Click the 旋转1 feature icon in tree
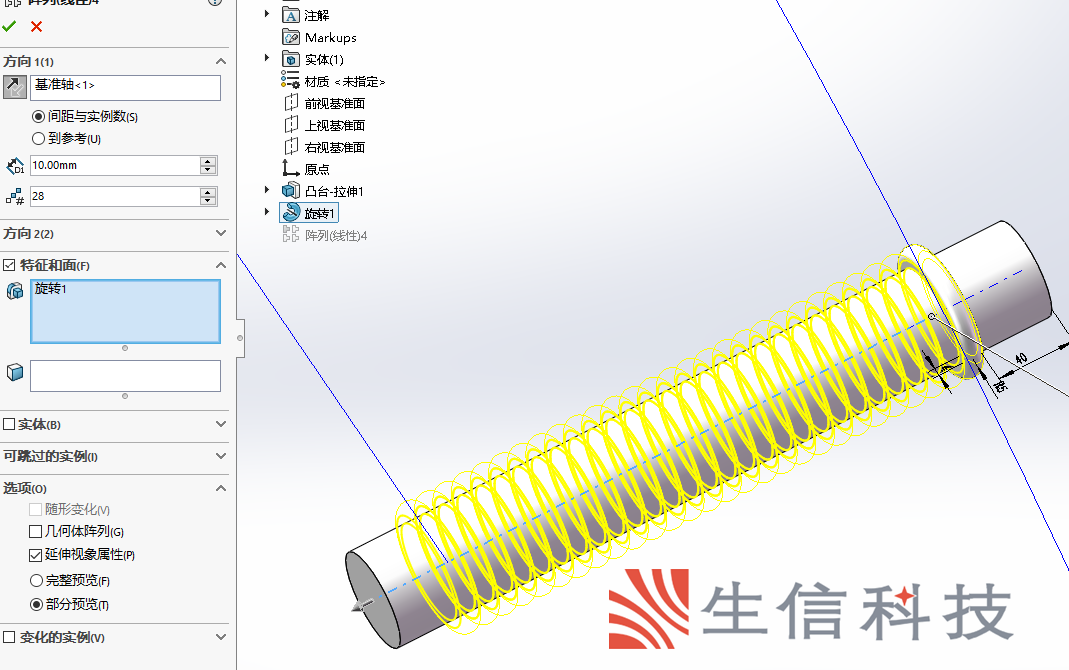This screenshot has height=670, width=1069. click(x=291, y=213)
